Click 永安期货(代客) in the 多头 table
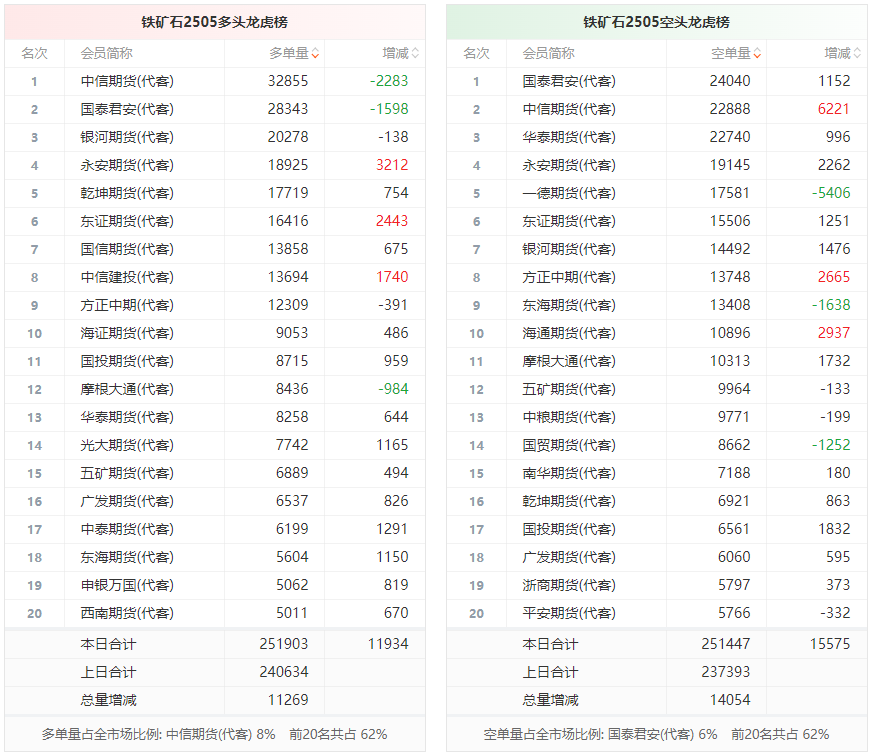This screenshot has height=756, width=871. click(127, 166)
